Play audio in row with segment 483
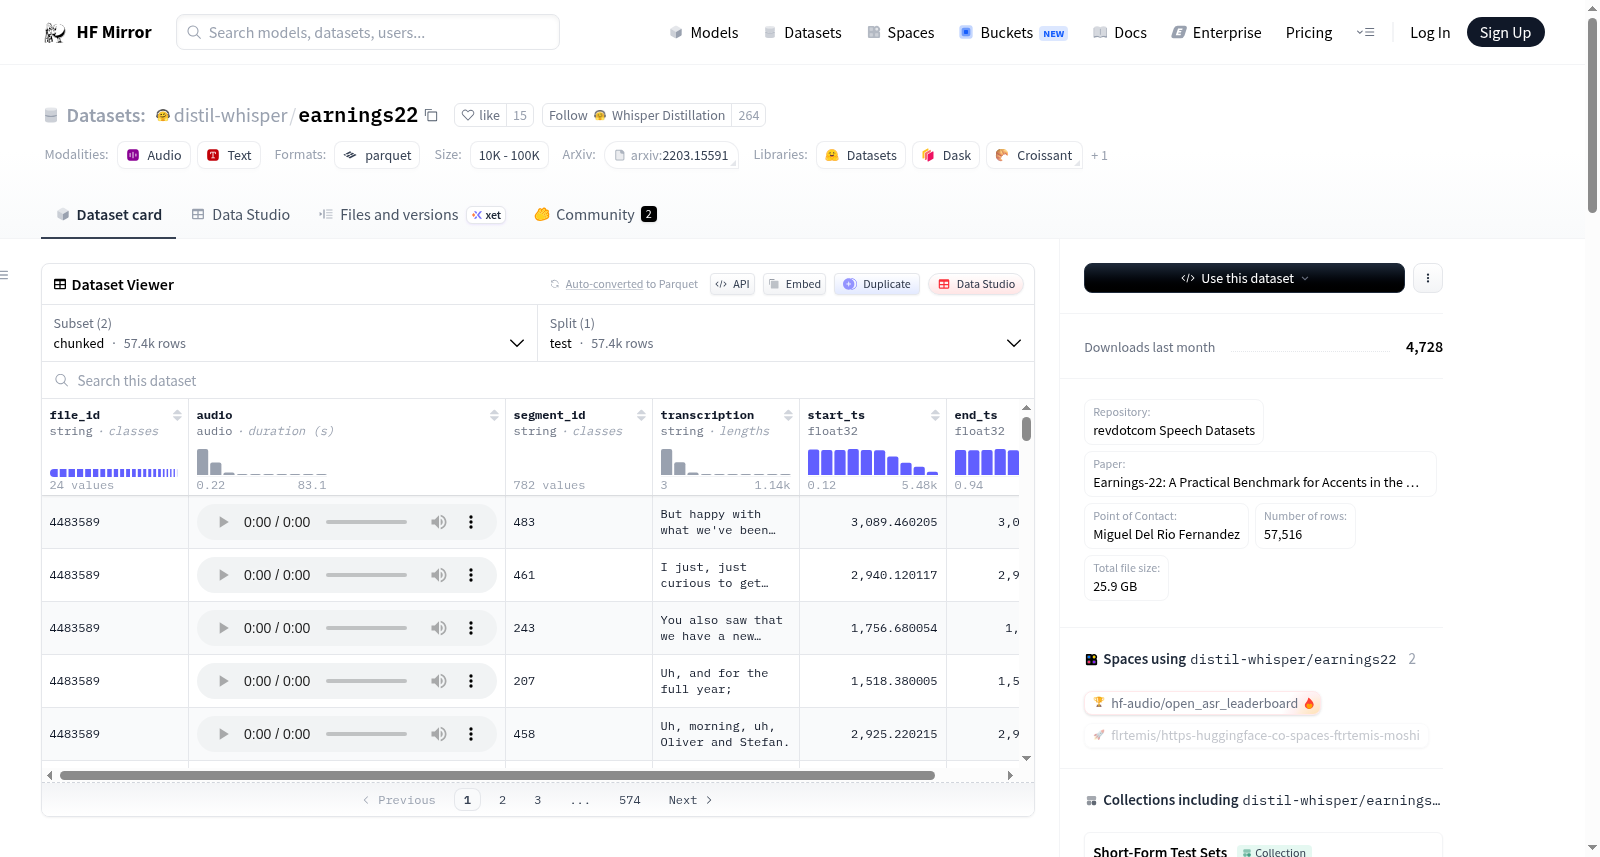1600x857 pixels. point(224,522)
